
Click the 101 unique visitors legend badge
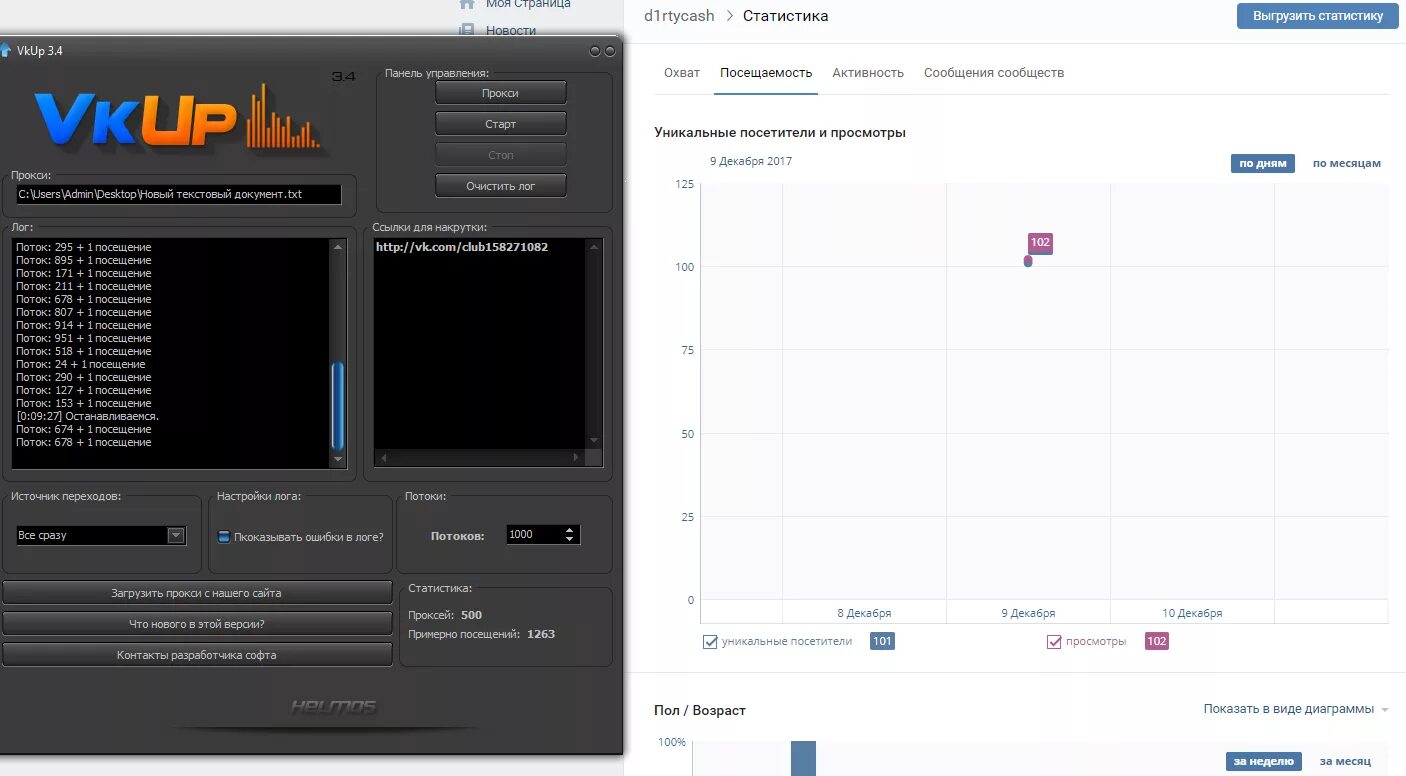882,641
